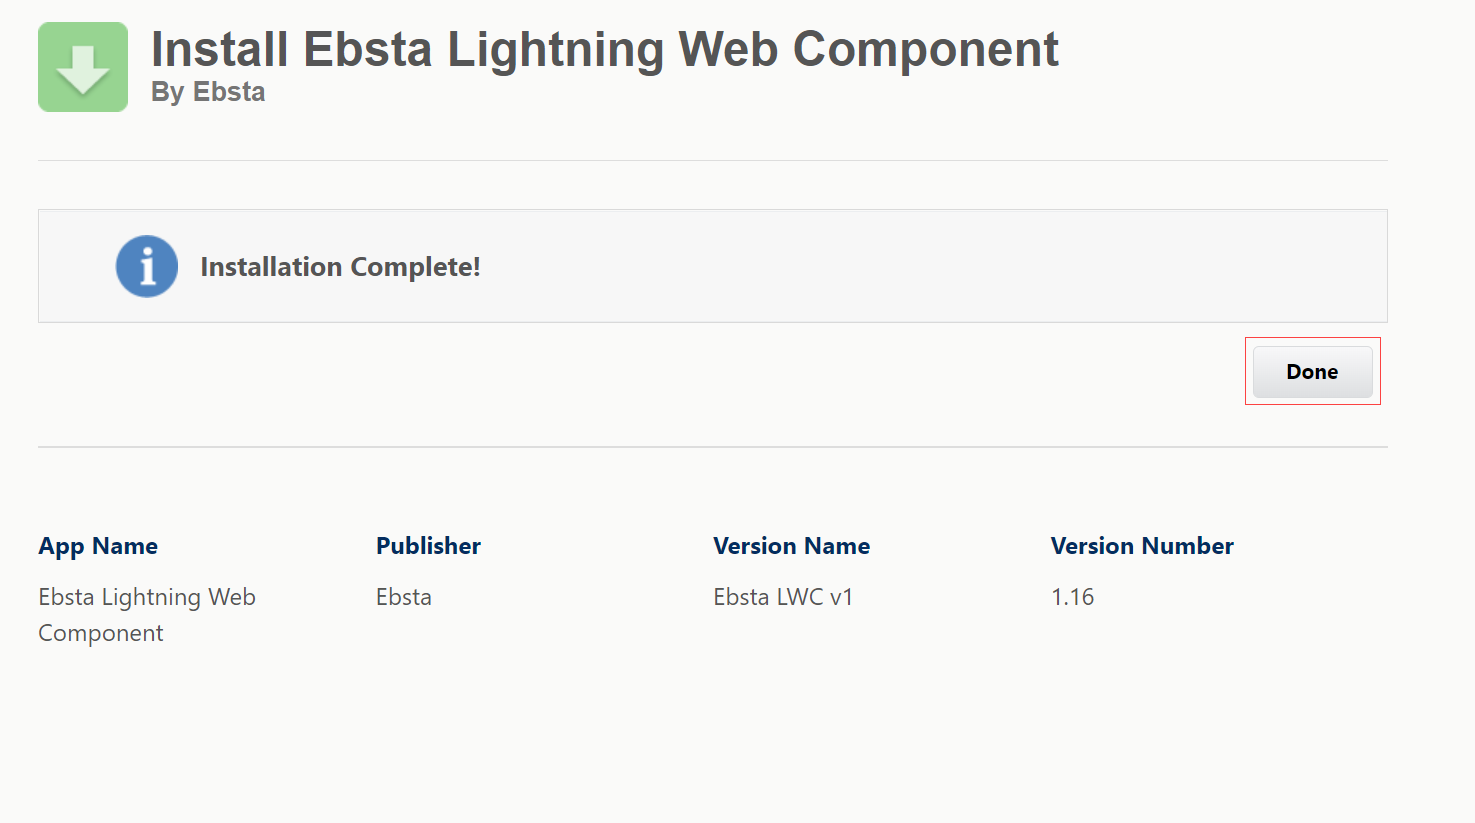Select the Installation Complete message text
Image resolution: width=1475 pixels, height=823 pixels.
340,266
